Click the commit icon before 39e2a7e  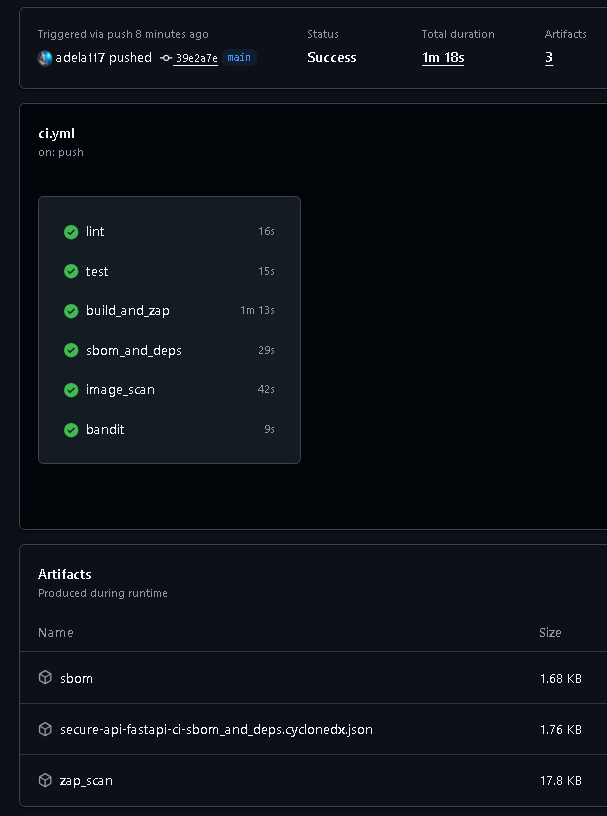click(166, 58)
